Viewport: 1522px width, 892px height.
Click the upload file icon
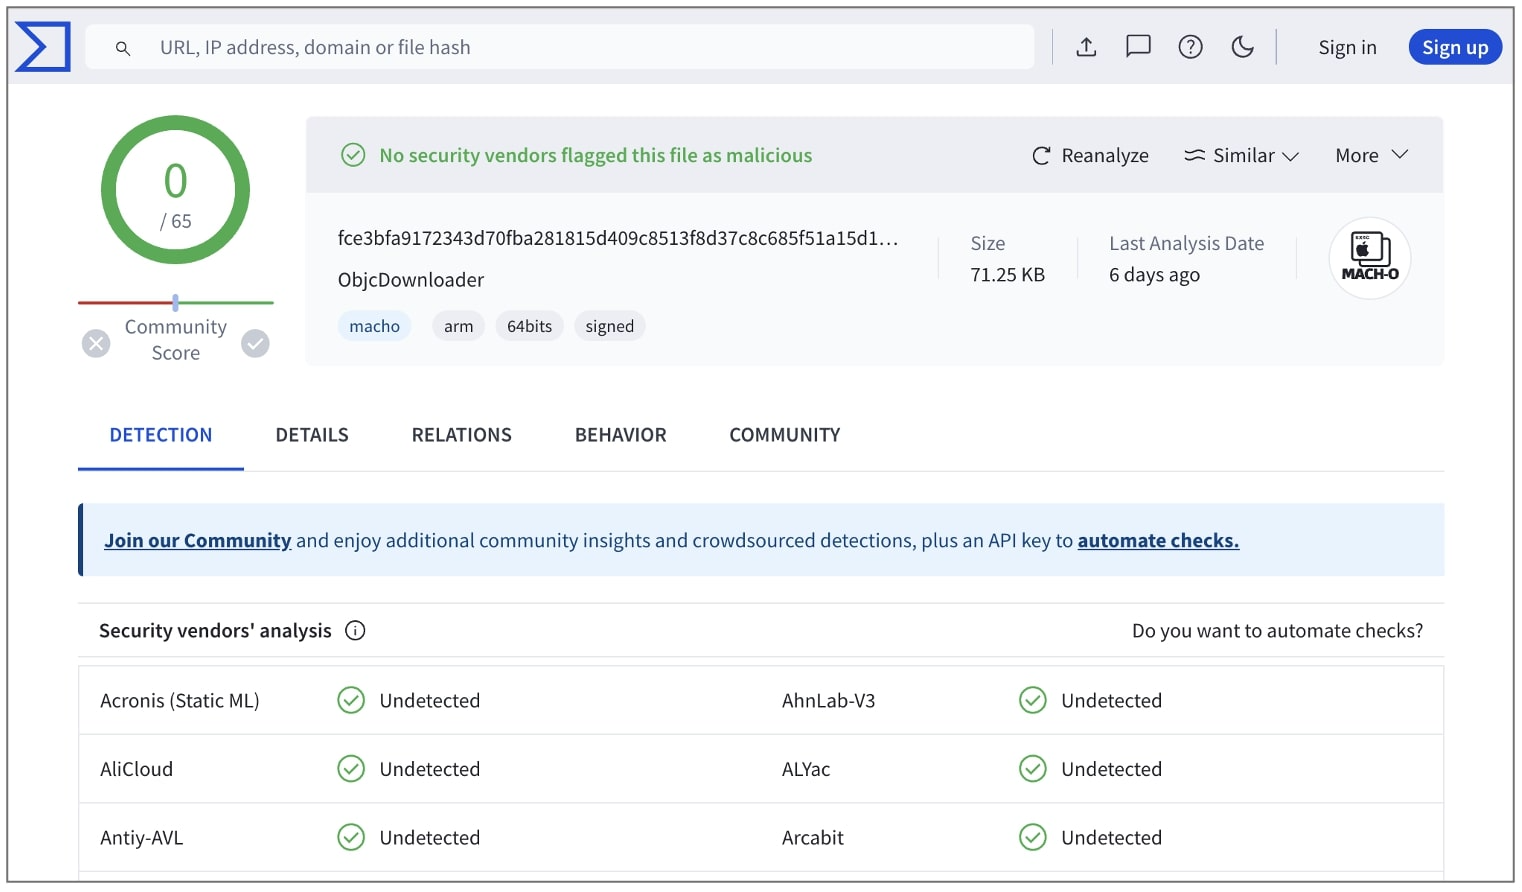[x=1086, y=47]
